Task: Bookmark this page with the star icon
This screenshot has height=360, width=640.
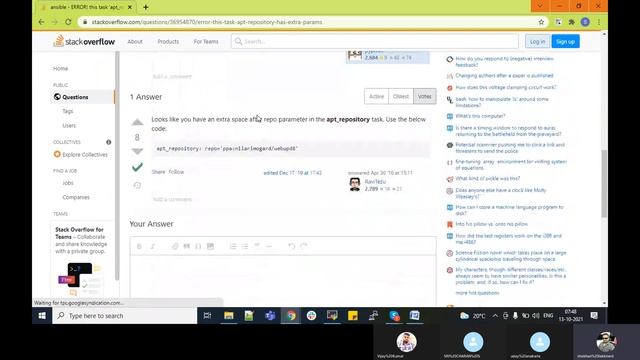Action: point(541,22)
